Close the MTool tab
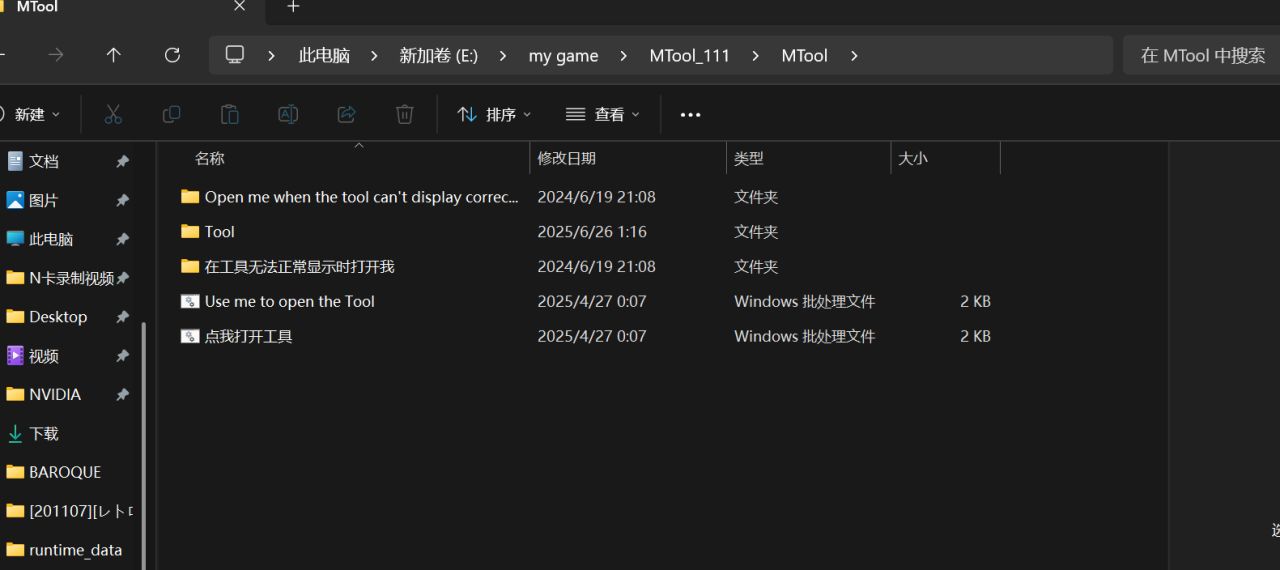The height and width of the screenshot is (570, 1280). click(239, 6)
